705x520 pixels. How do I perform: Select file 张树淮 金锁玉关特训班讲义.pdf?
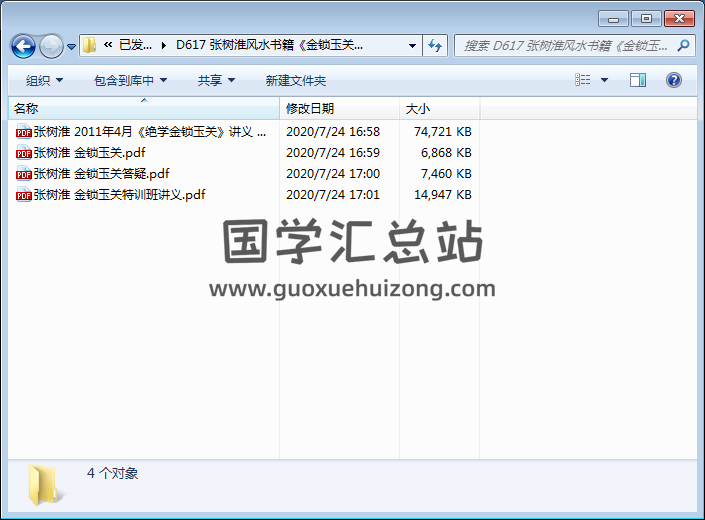[x=119, y=195]
